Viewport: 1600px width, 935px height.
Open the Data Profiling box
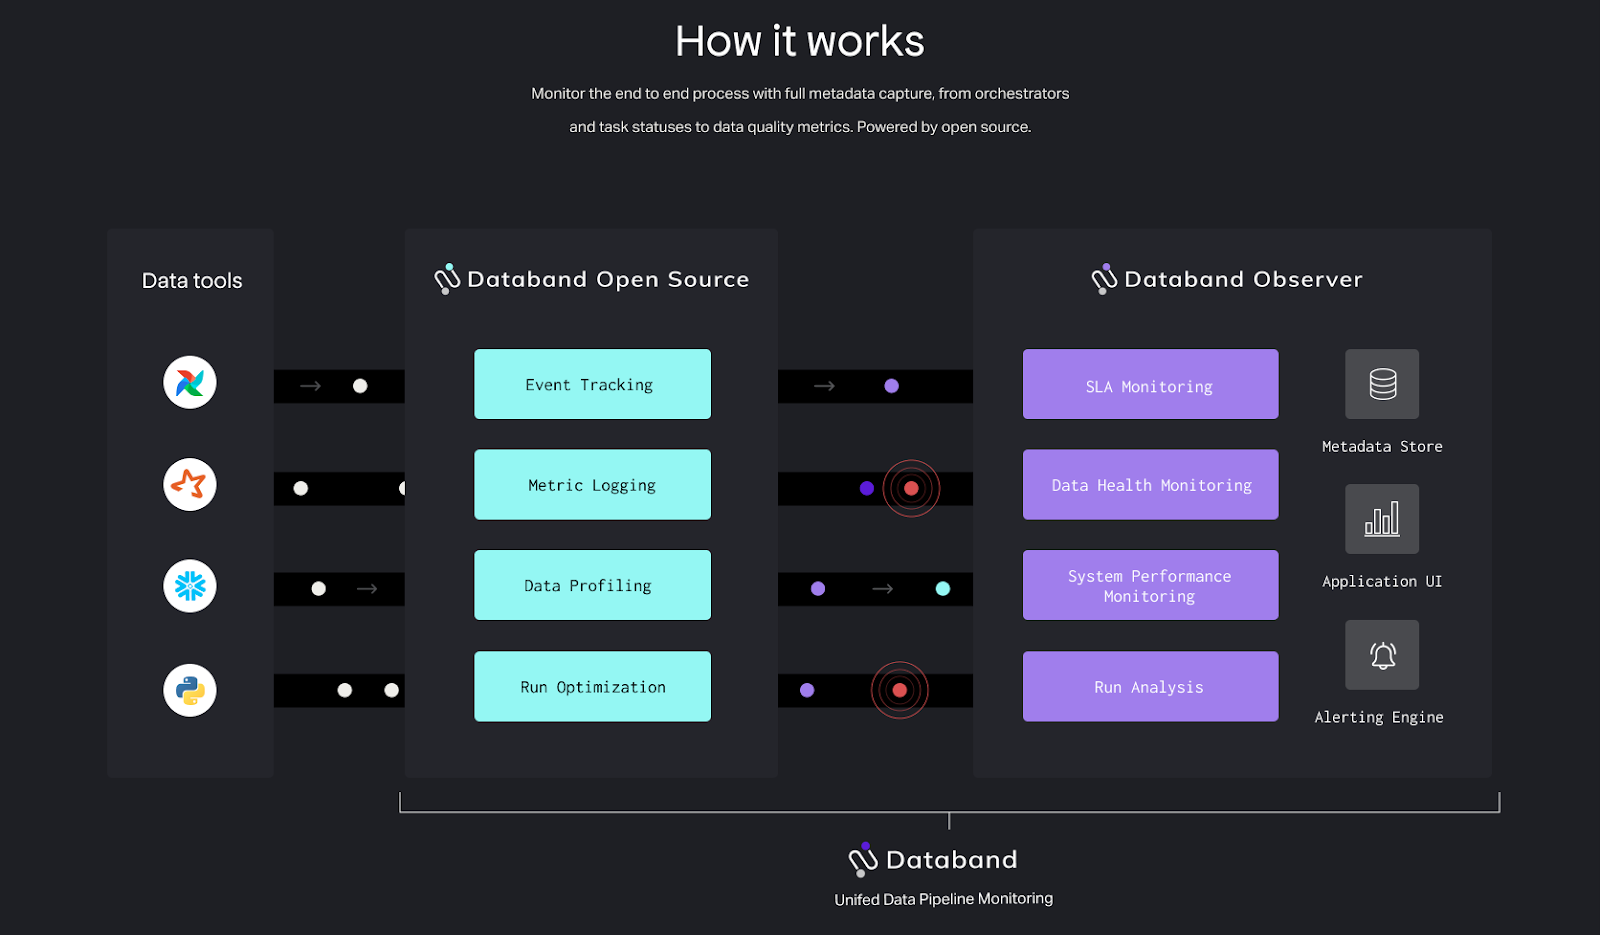(x=592, y=585)
